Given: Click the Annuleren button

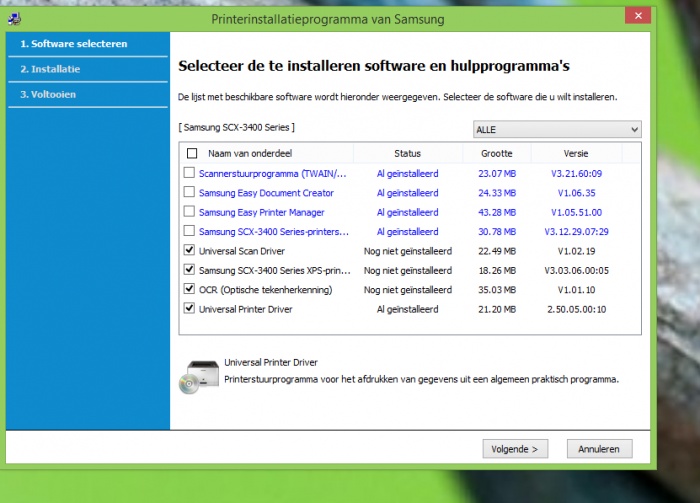Looking at the screenshot, I should pos(599,449).
